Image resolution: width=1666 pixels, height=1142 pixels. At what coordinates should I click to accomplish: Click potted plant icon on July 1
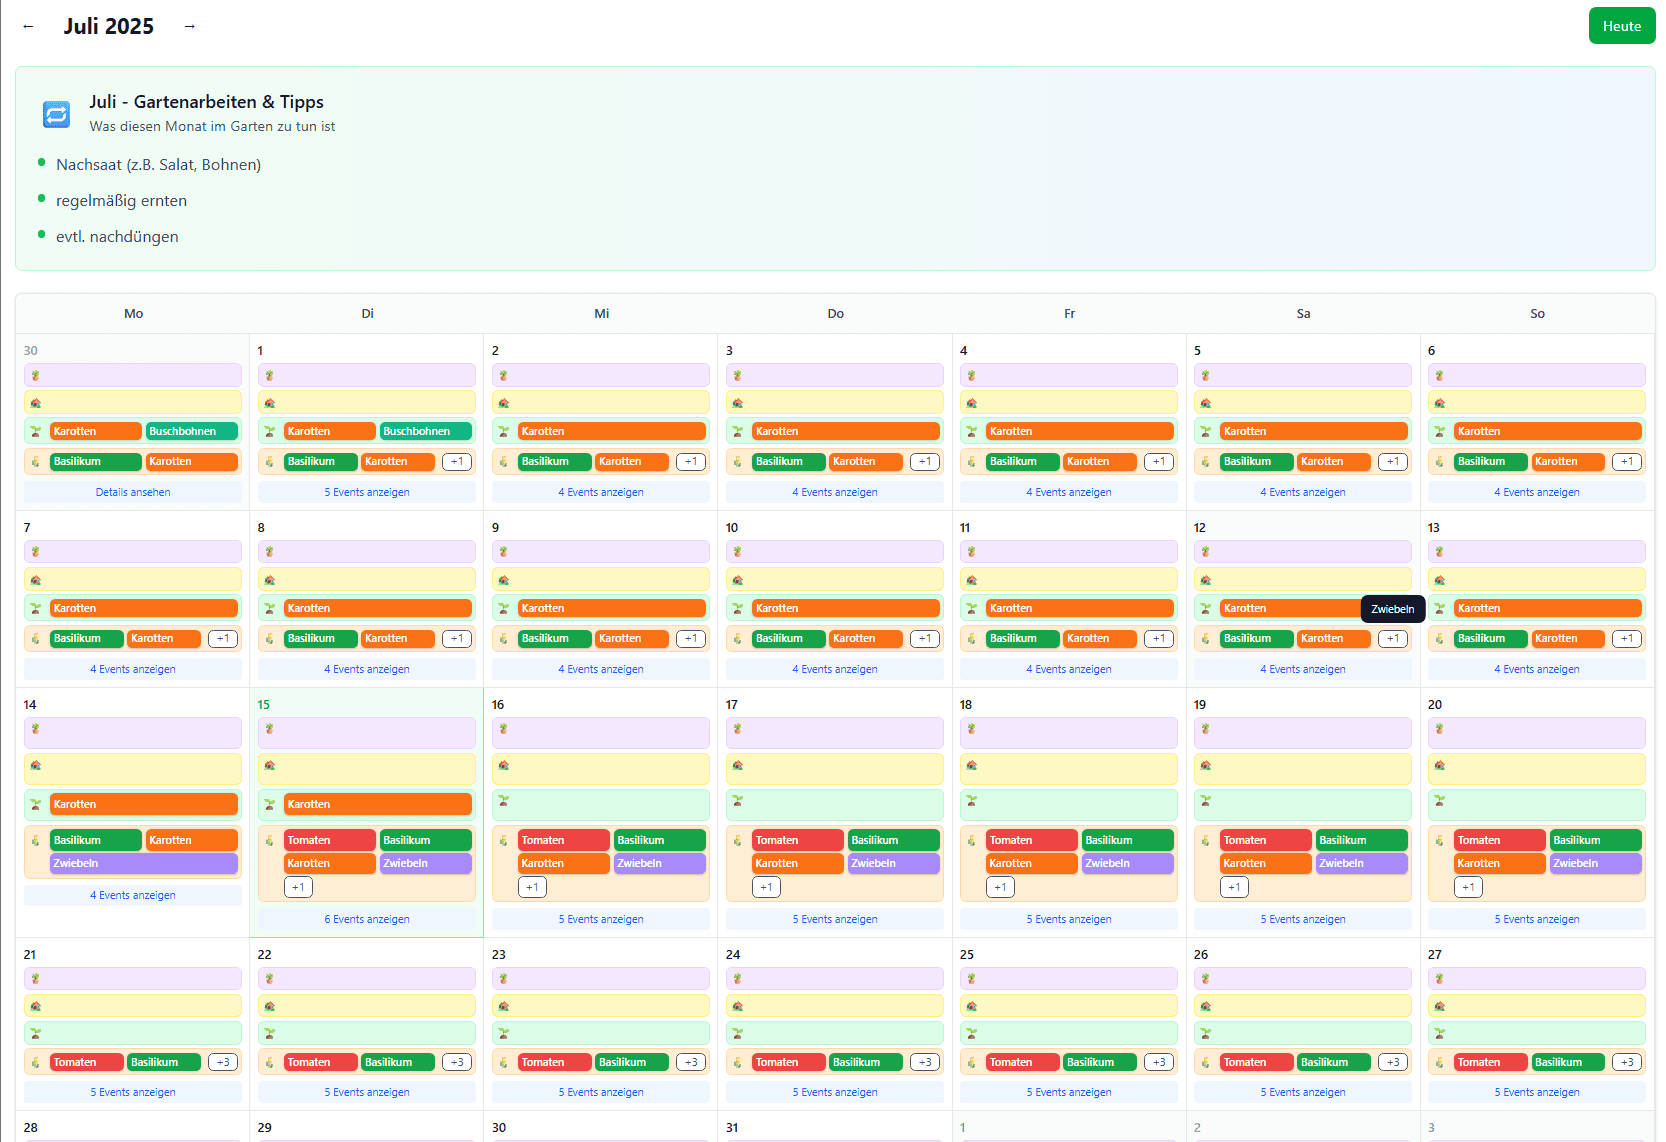pos(269,376)
